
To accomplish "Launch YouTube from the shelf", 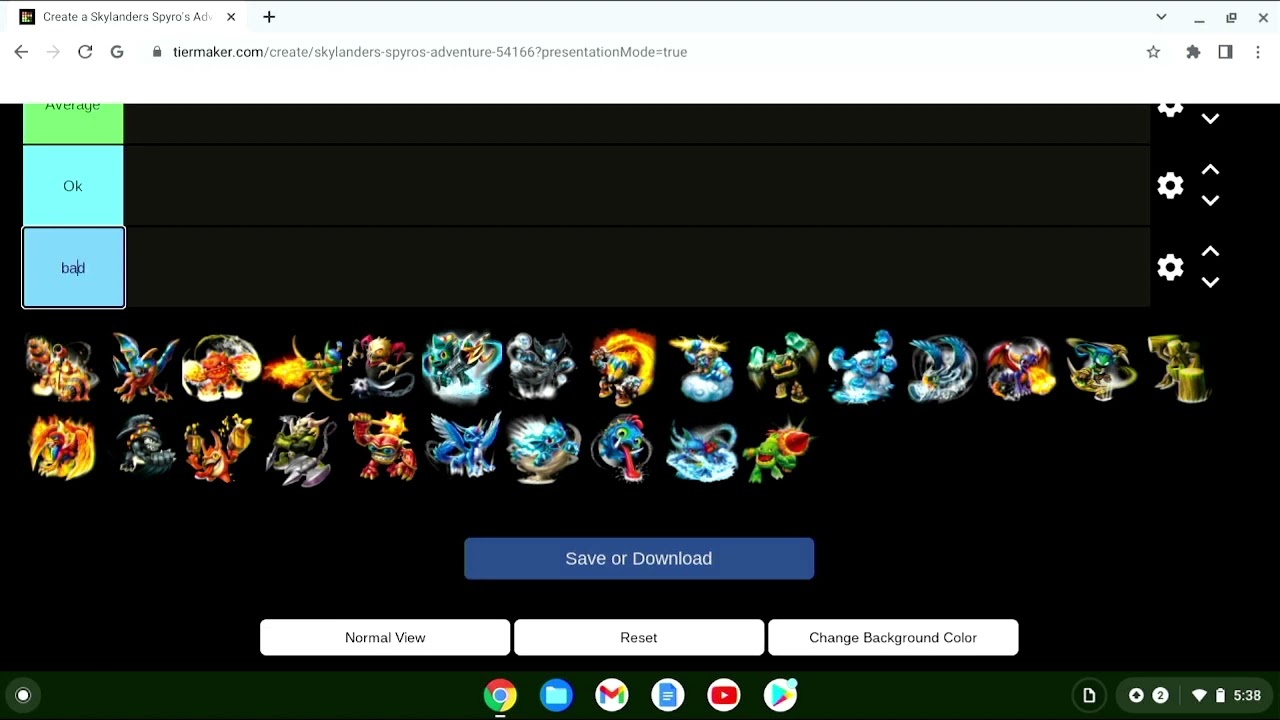I will coord(724,695).
